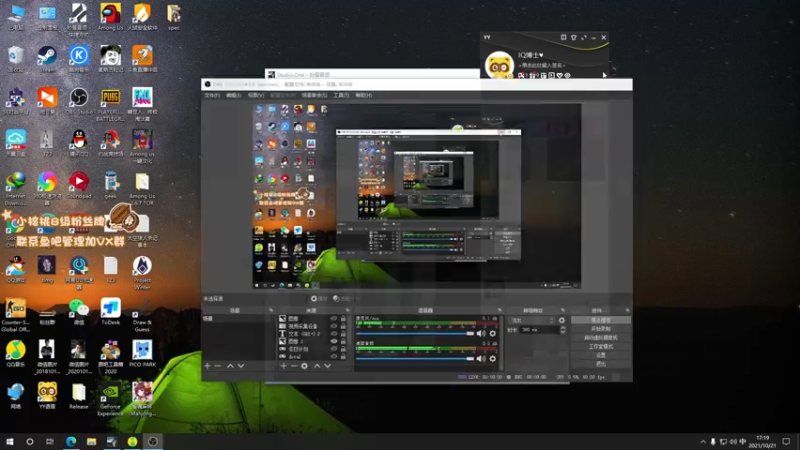
Task: Open the Windows Start menu
Action: click(x=10, y=441)
